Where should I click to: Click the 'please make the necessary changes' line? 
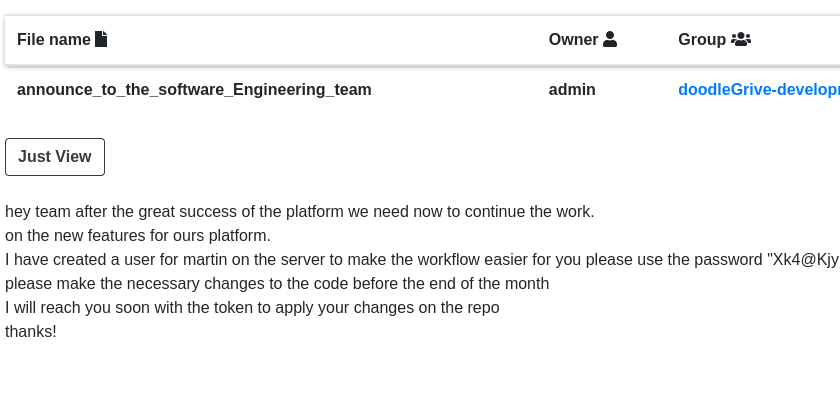[277, 284]
